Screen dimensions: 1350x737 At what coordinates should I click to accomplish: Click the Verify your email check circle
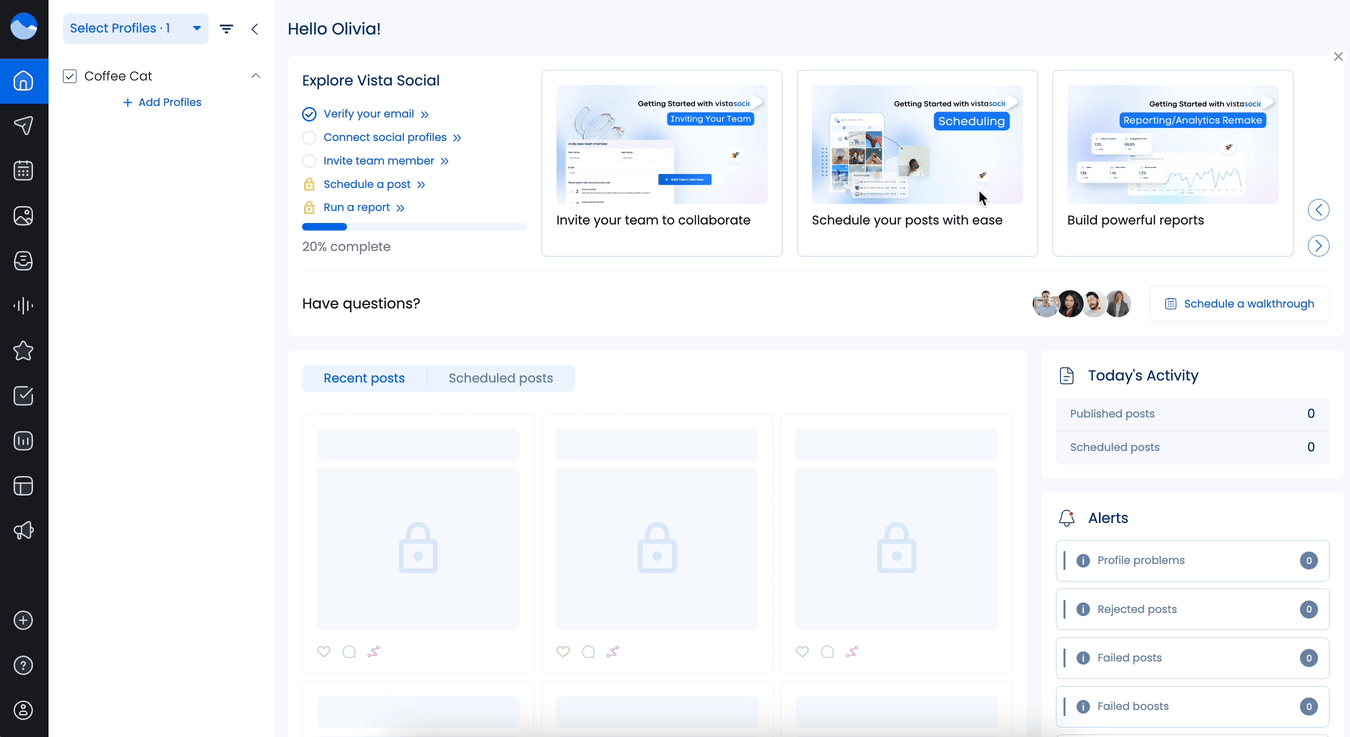(309, 114)
